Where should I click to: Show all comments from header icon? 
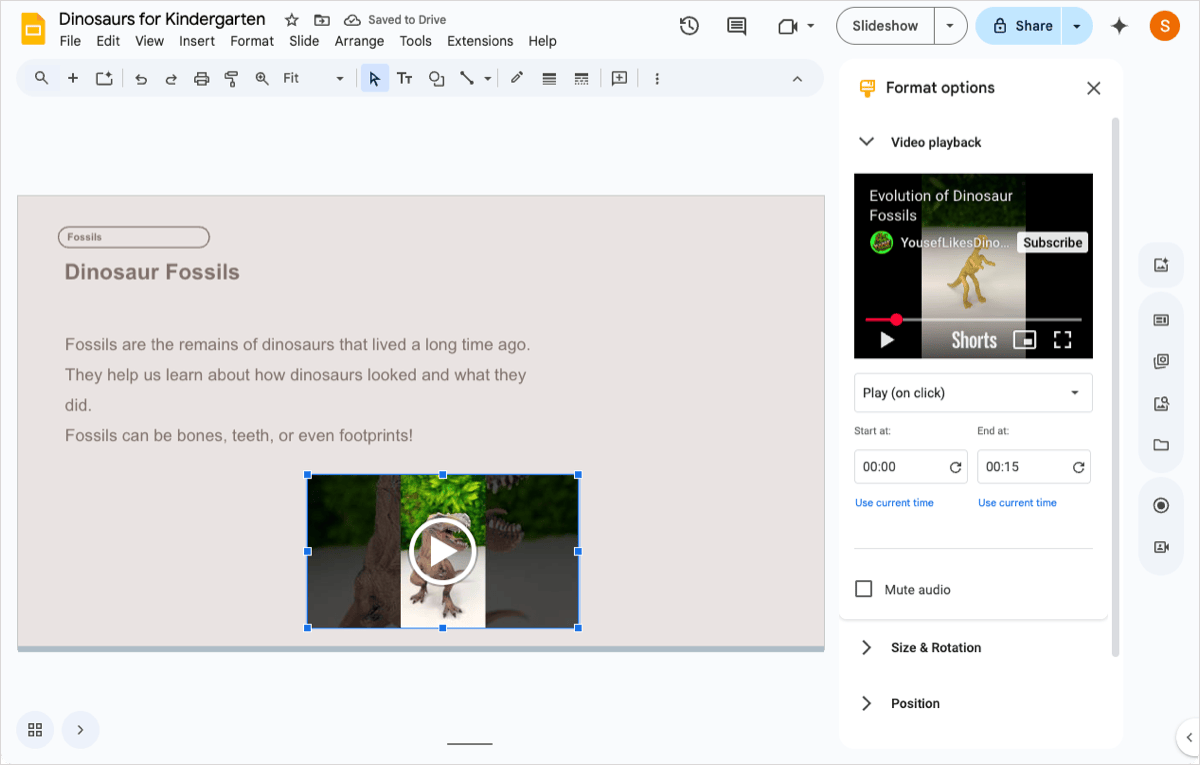(737, 26)
